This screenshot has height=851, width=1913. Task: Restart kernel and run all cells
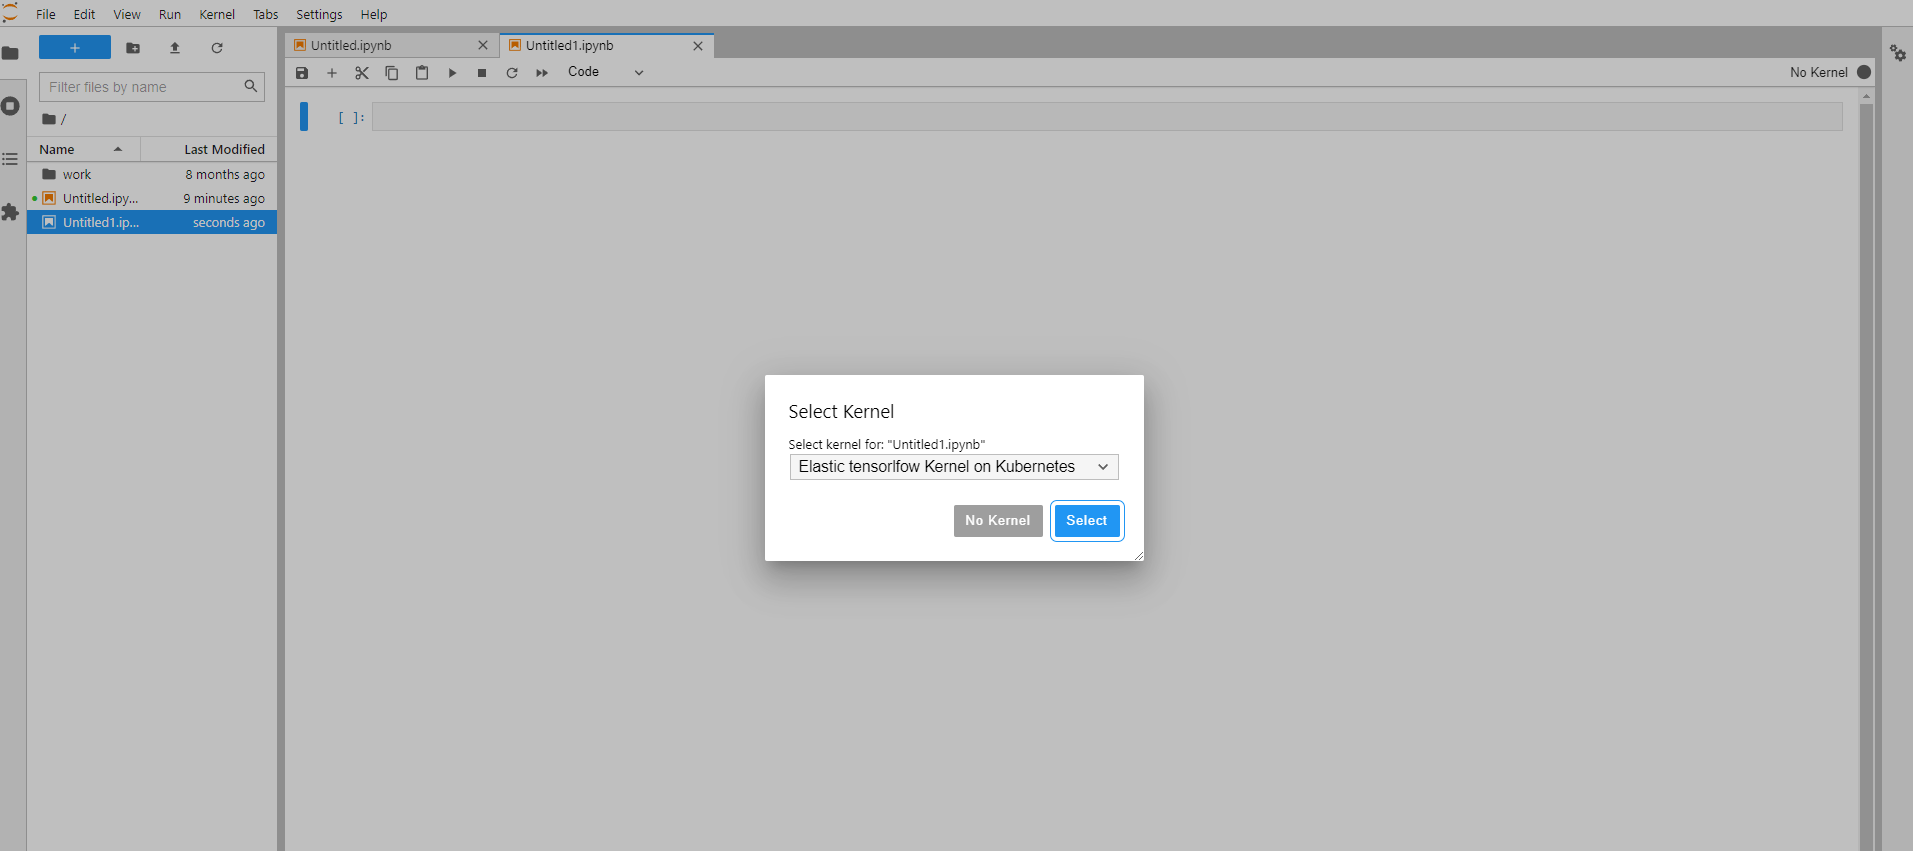coord(542,73)
